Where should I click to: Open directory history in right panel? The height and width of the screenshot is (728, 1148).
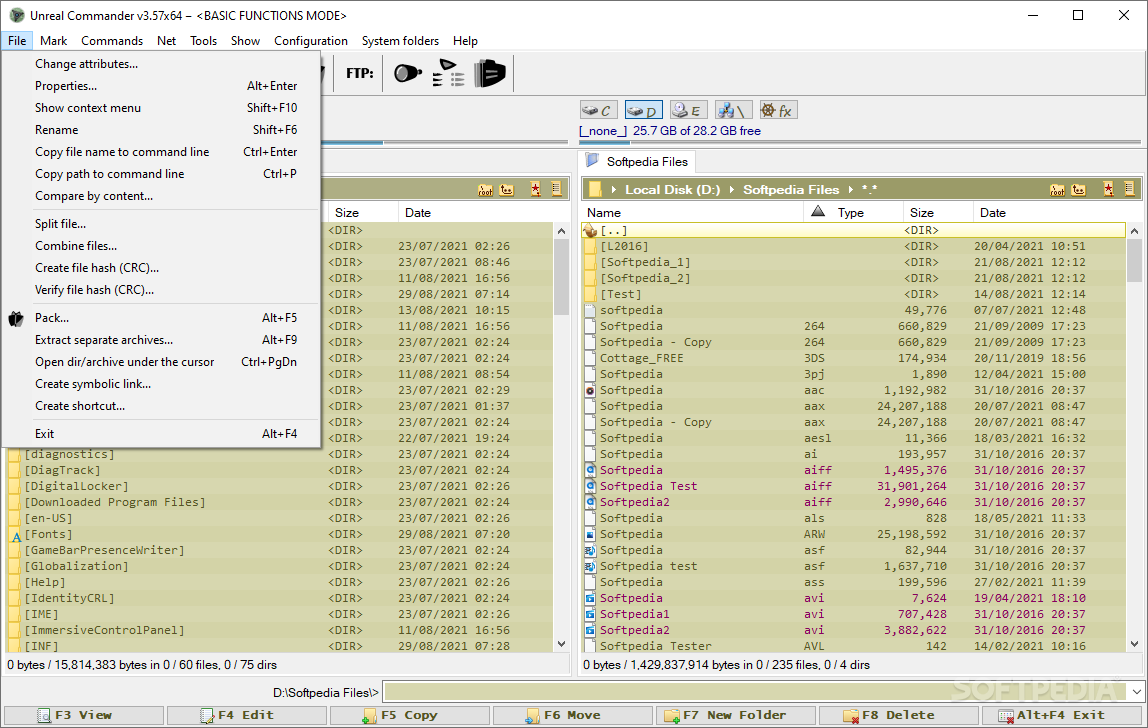[1130, 190]
